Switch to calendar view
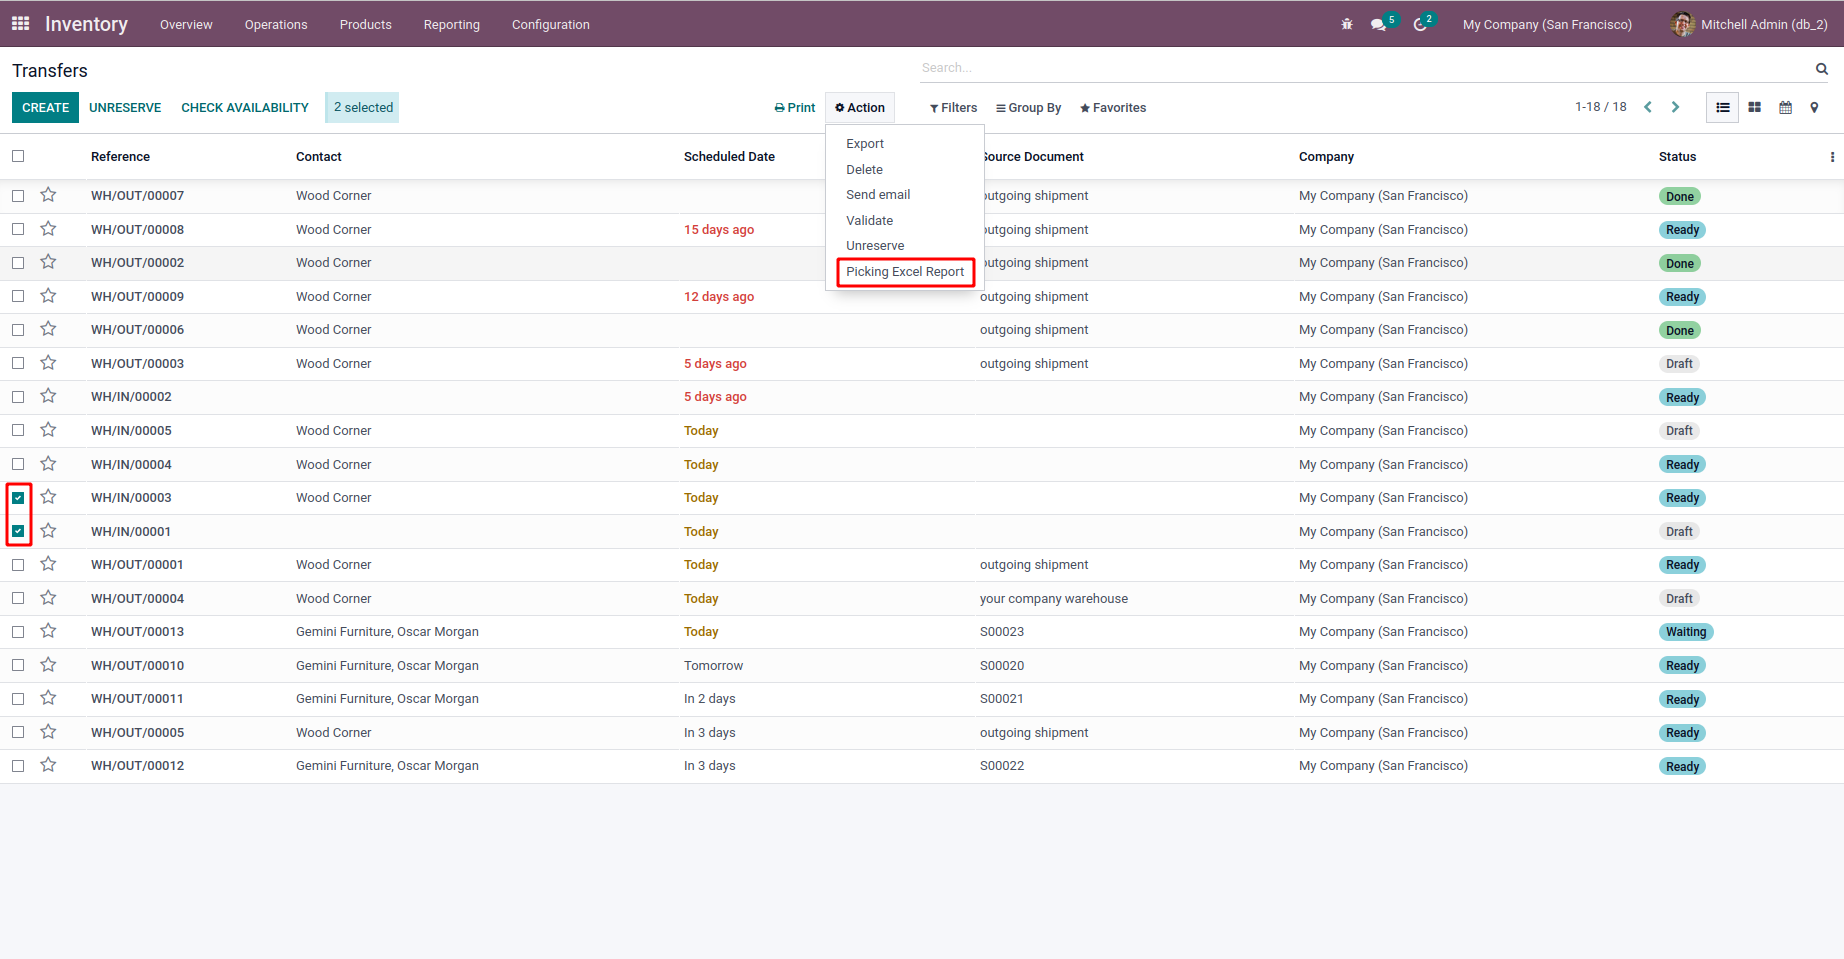Screen dimensions: 1844x959 pos(1785,107)
